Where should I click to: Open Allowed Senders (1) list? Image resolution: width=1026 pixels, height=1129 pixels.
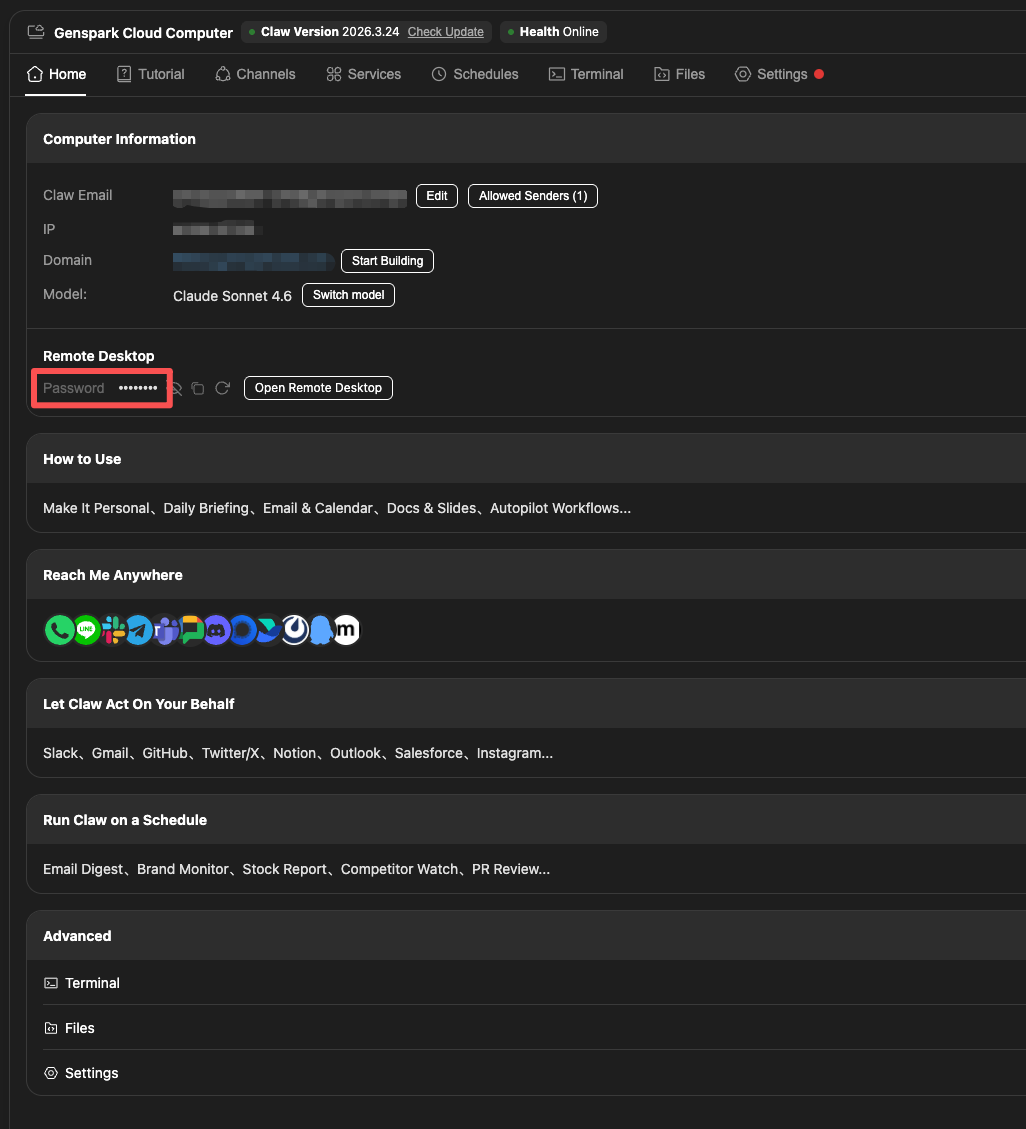533,196
